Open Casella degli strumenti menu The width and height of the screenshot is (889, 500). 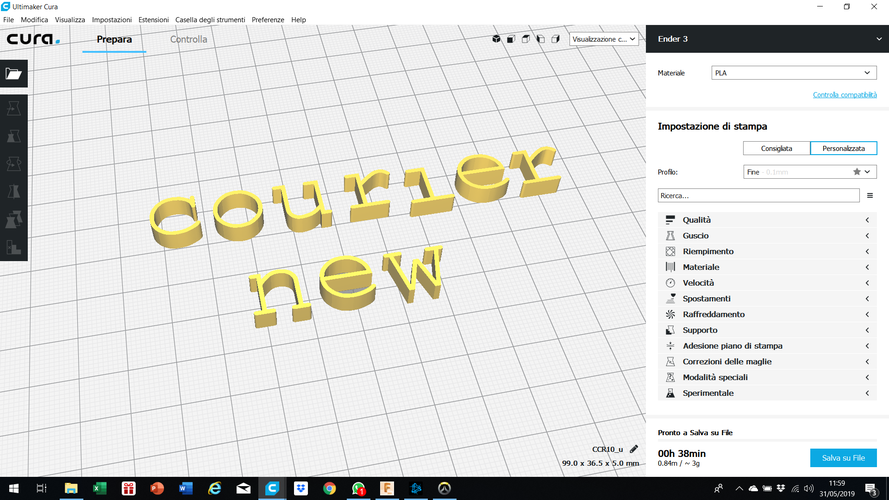pyautogui.click(x=210, y=19)
